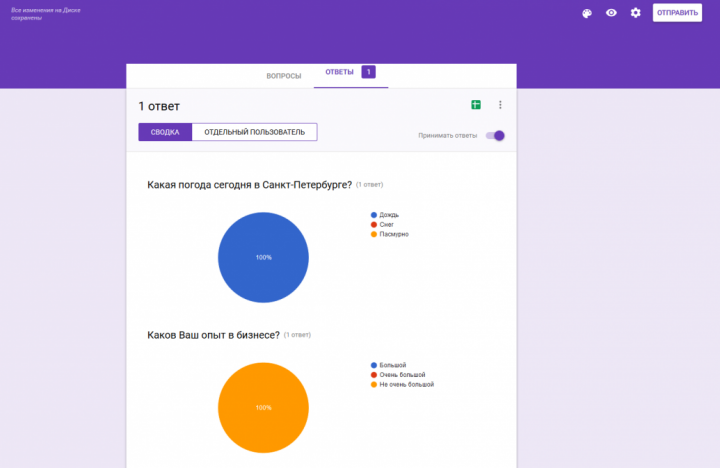Open settings gear icon
The image size is (720, 468).
coord(635,13)
